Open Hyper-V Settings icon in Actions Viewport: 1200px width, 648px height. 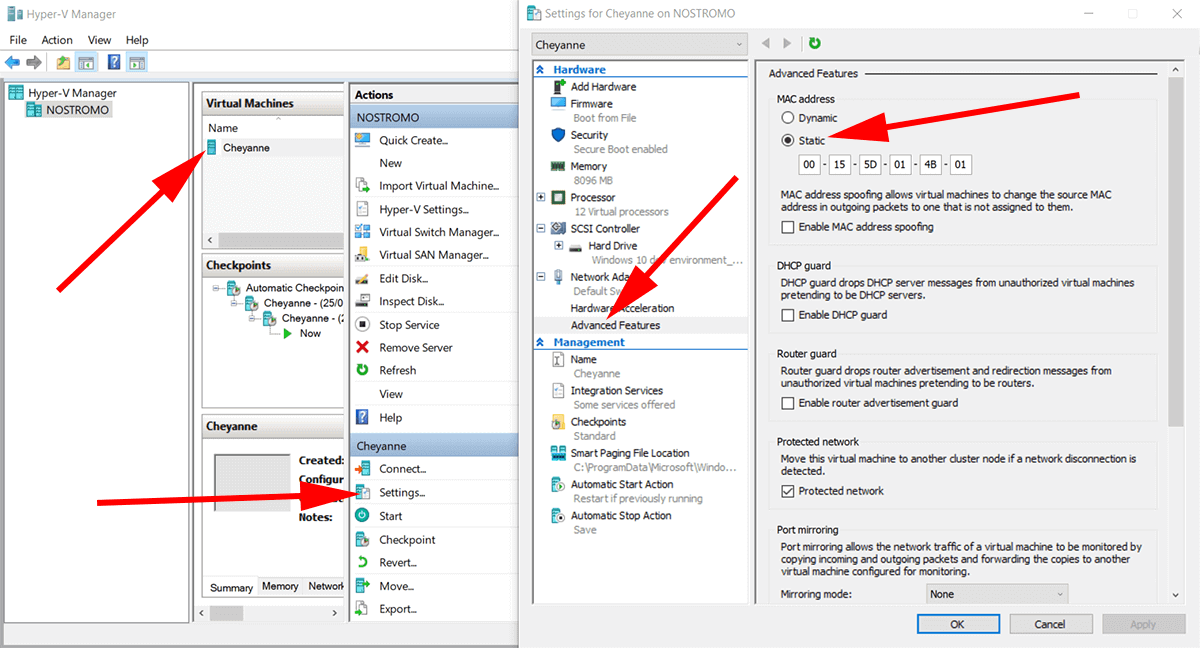362,210
